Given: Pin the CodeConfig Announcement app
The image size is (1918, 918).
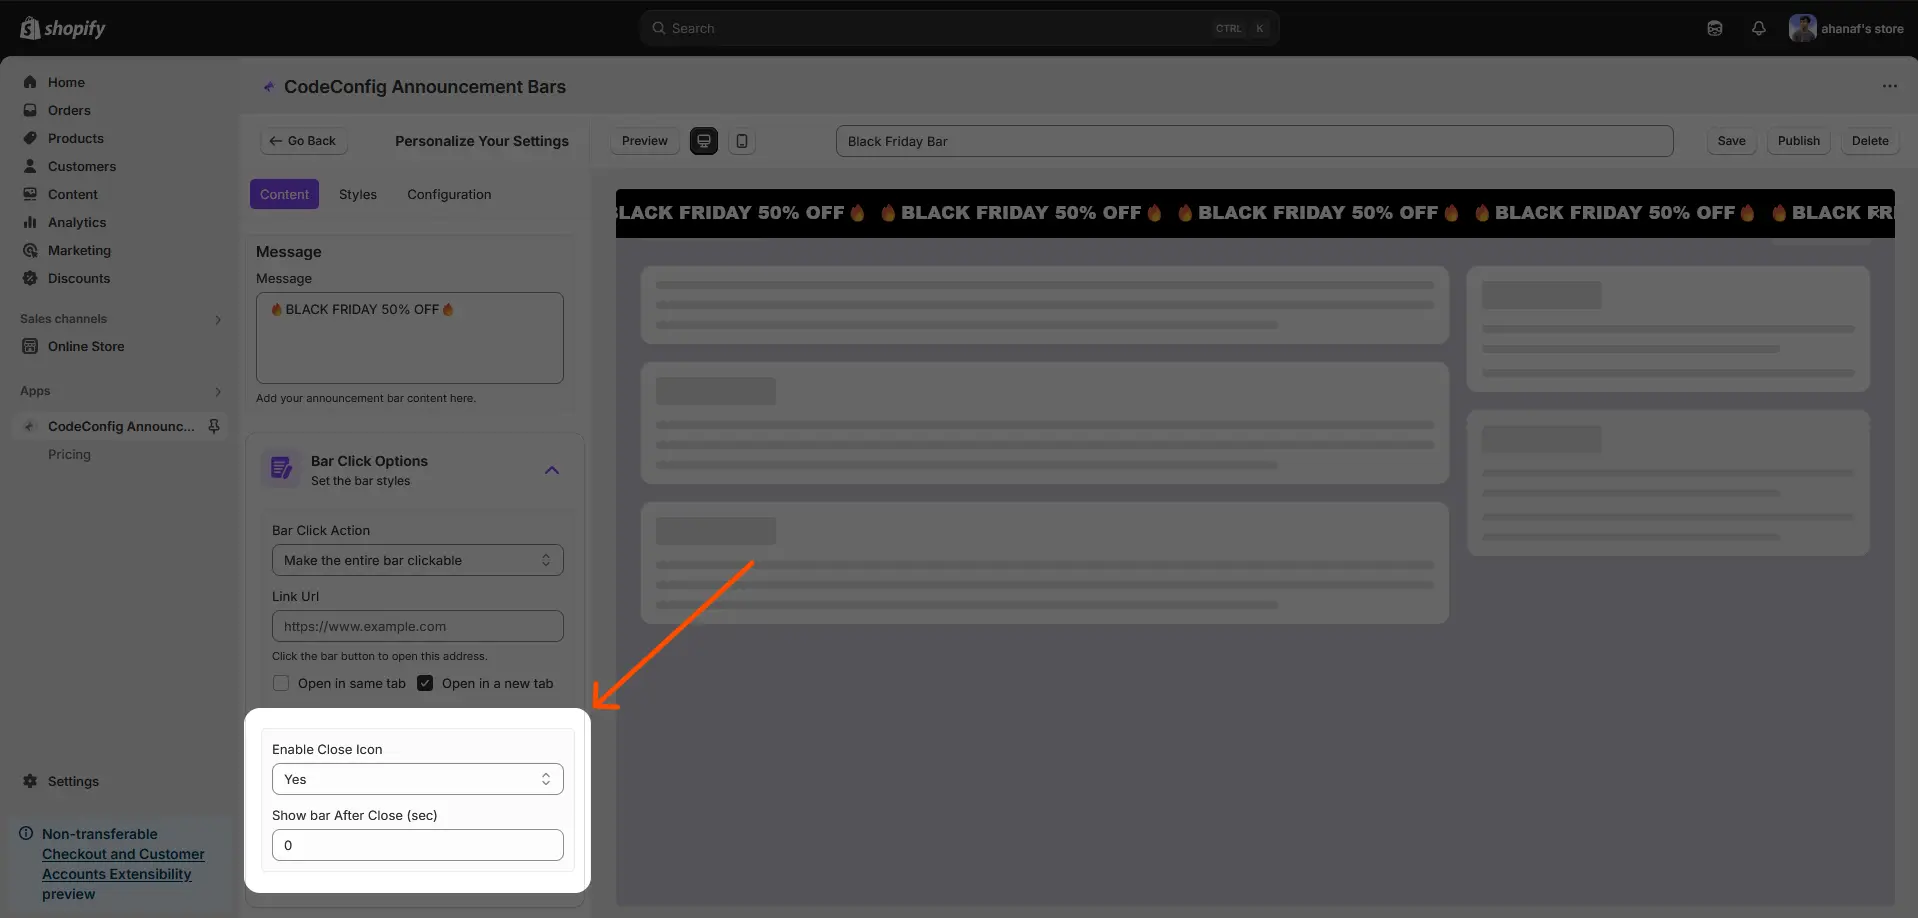Looking at the screenshot, I should 213,426.
